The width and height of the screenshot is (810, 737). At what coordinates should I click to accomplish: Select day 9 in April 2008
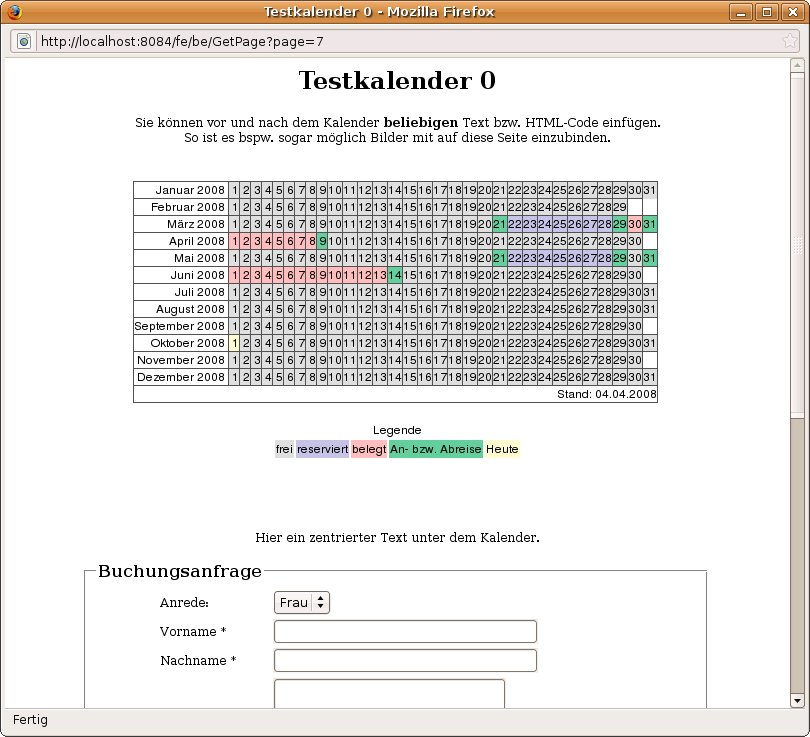coord(322,241)
